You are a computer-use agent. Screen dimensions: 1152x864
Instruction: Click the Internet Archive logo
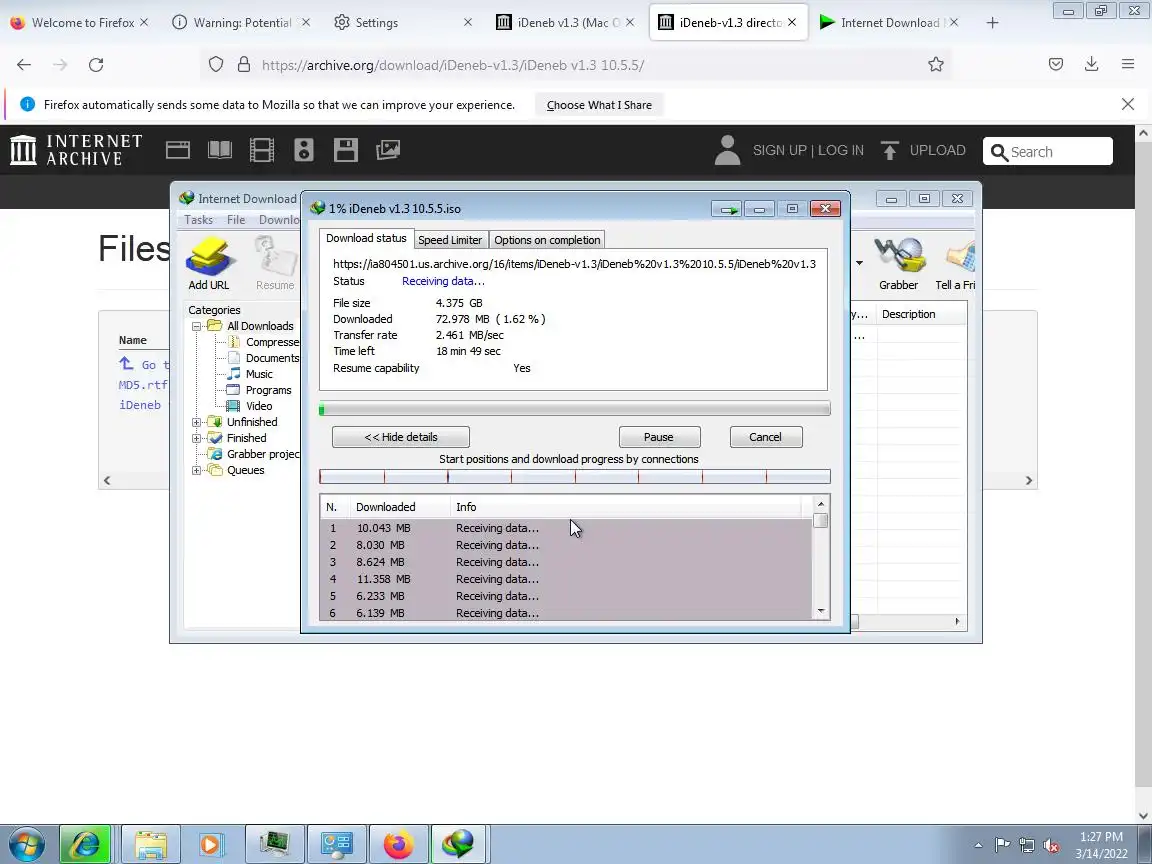76,150
